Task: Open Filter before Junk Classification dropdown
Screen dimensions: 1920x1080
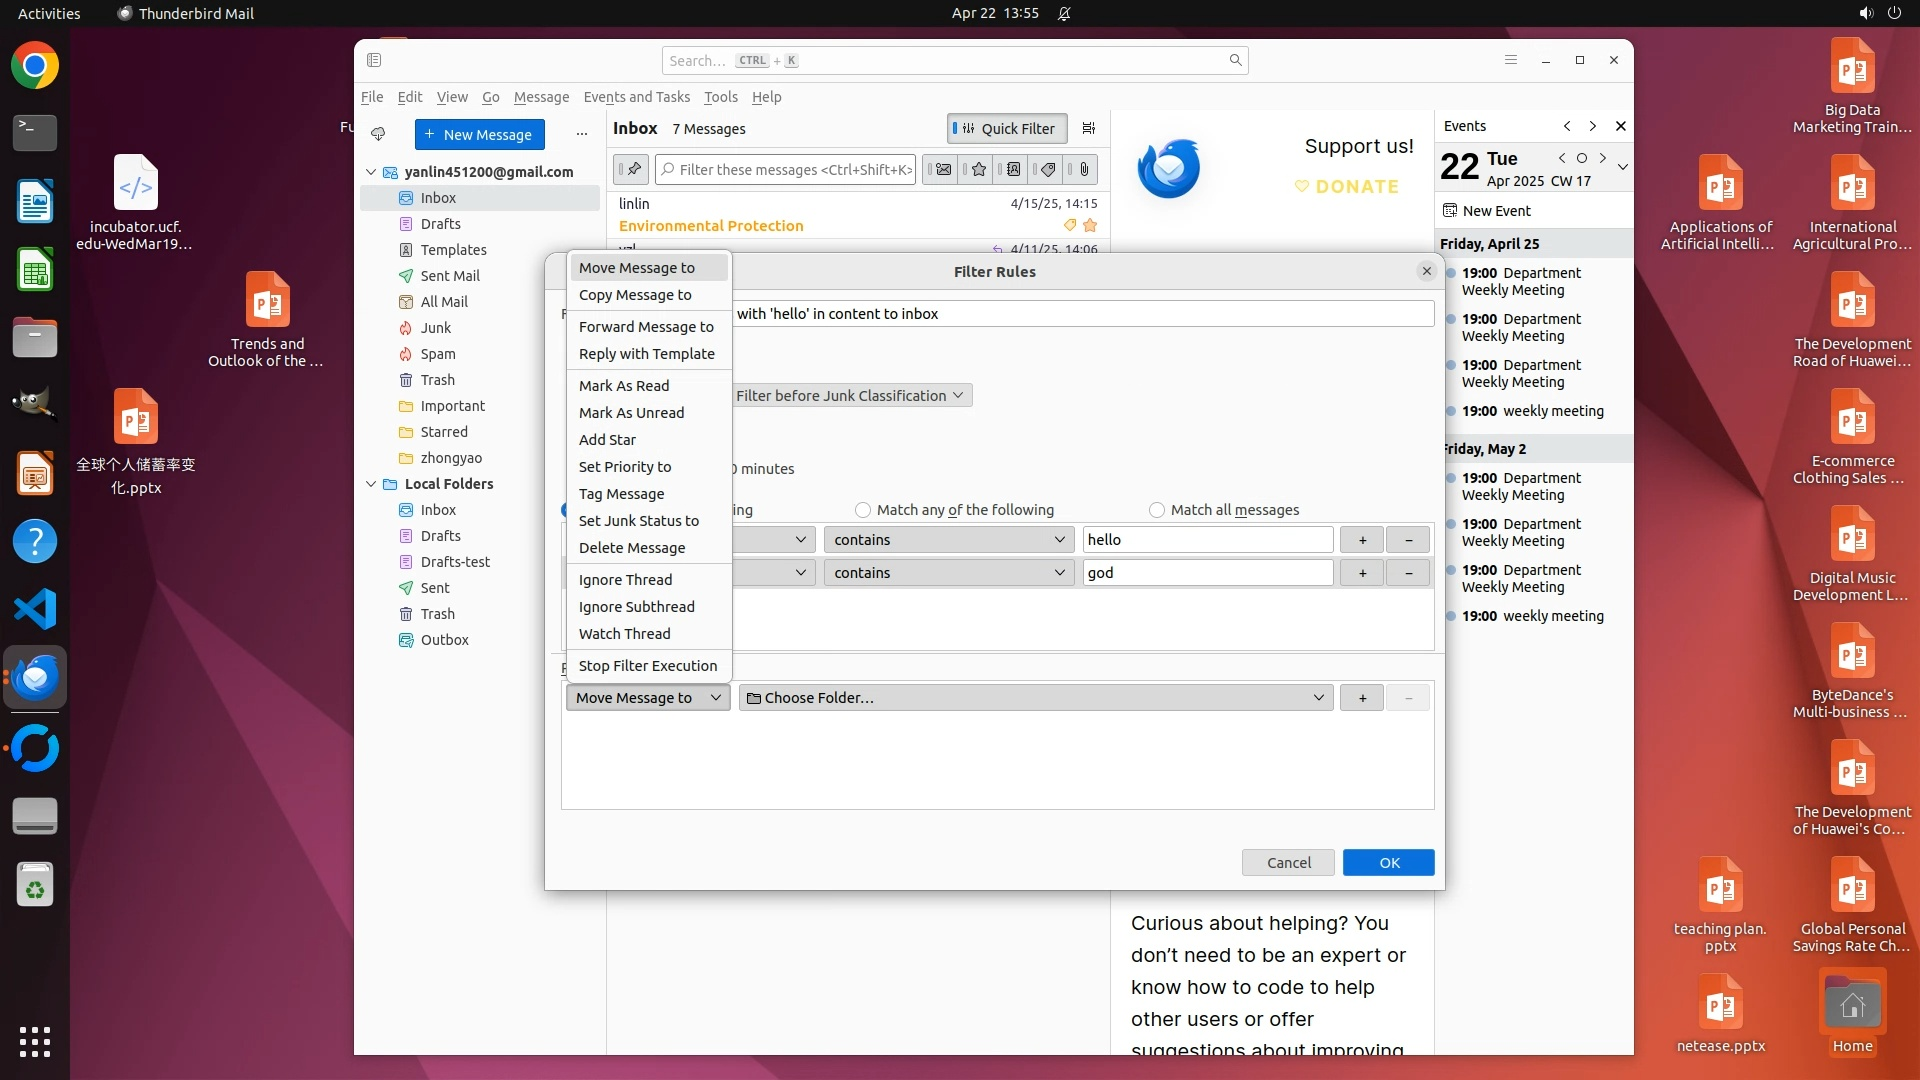Action: click(849, 396)
